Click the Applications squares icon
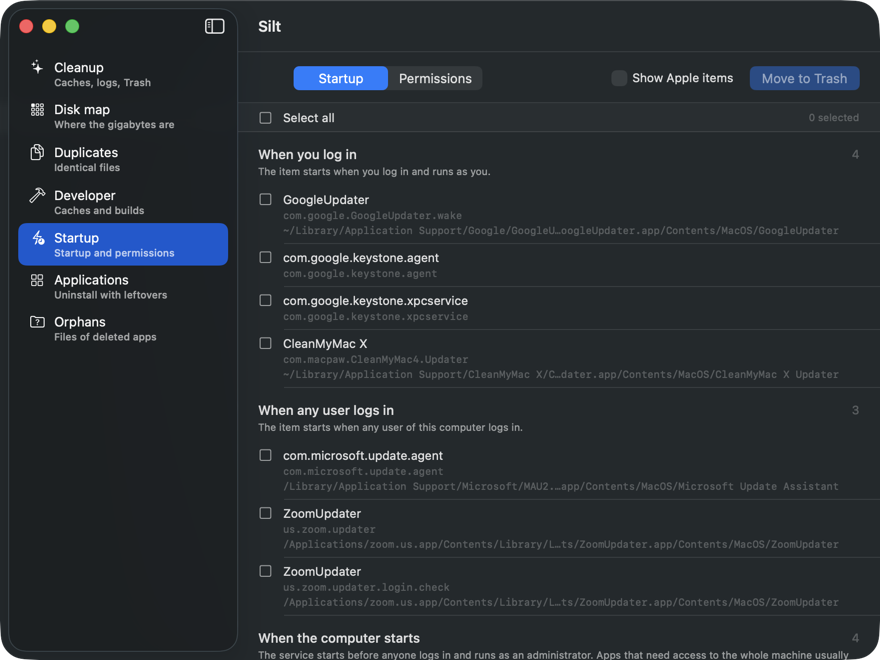Viewport: 880px width, 660px height. 37,280
